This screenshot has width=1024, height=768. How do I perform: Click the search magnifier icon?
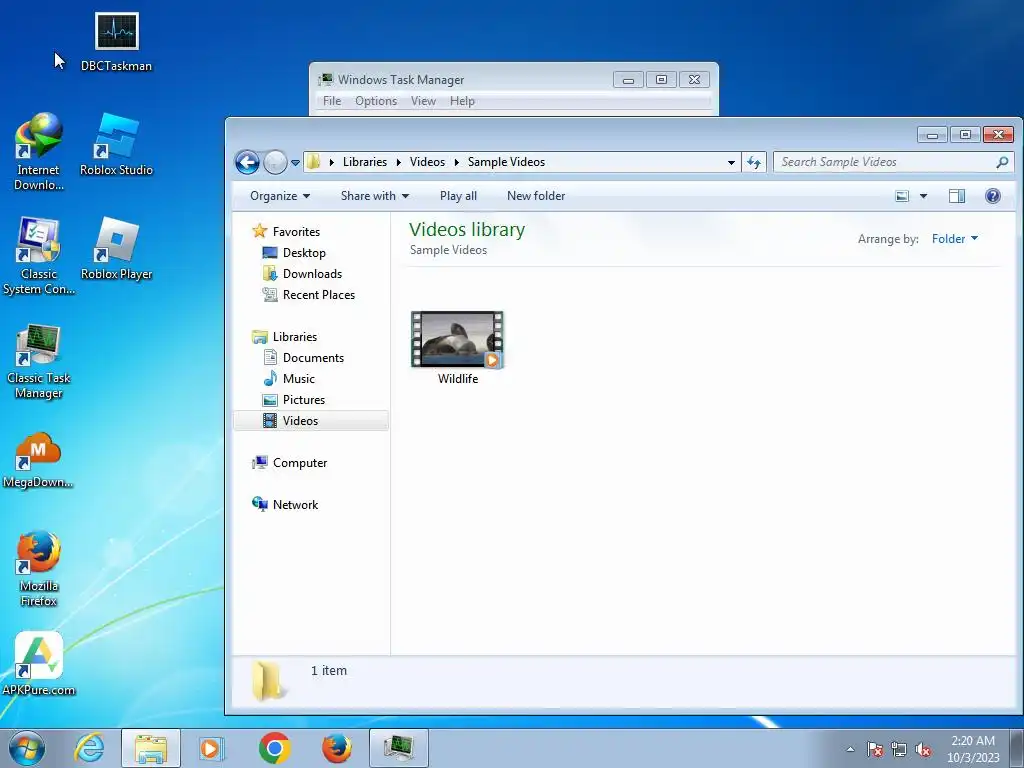click(1002, 162)
